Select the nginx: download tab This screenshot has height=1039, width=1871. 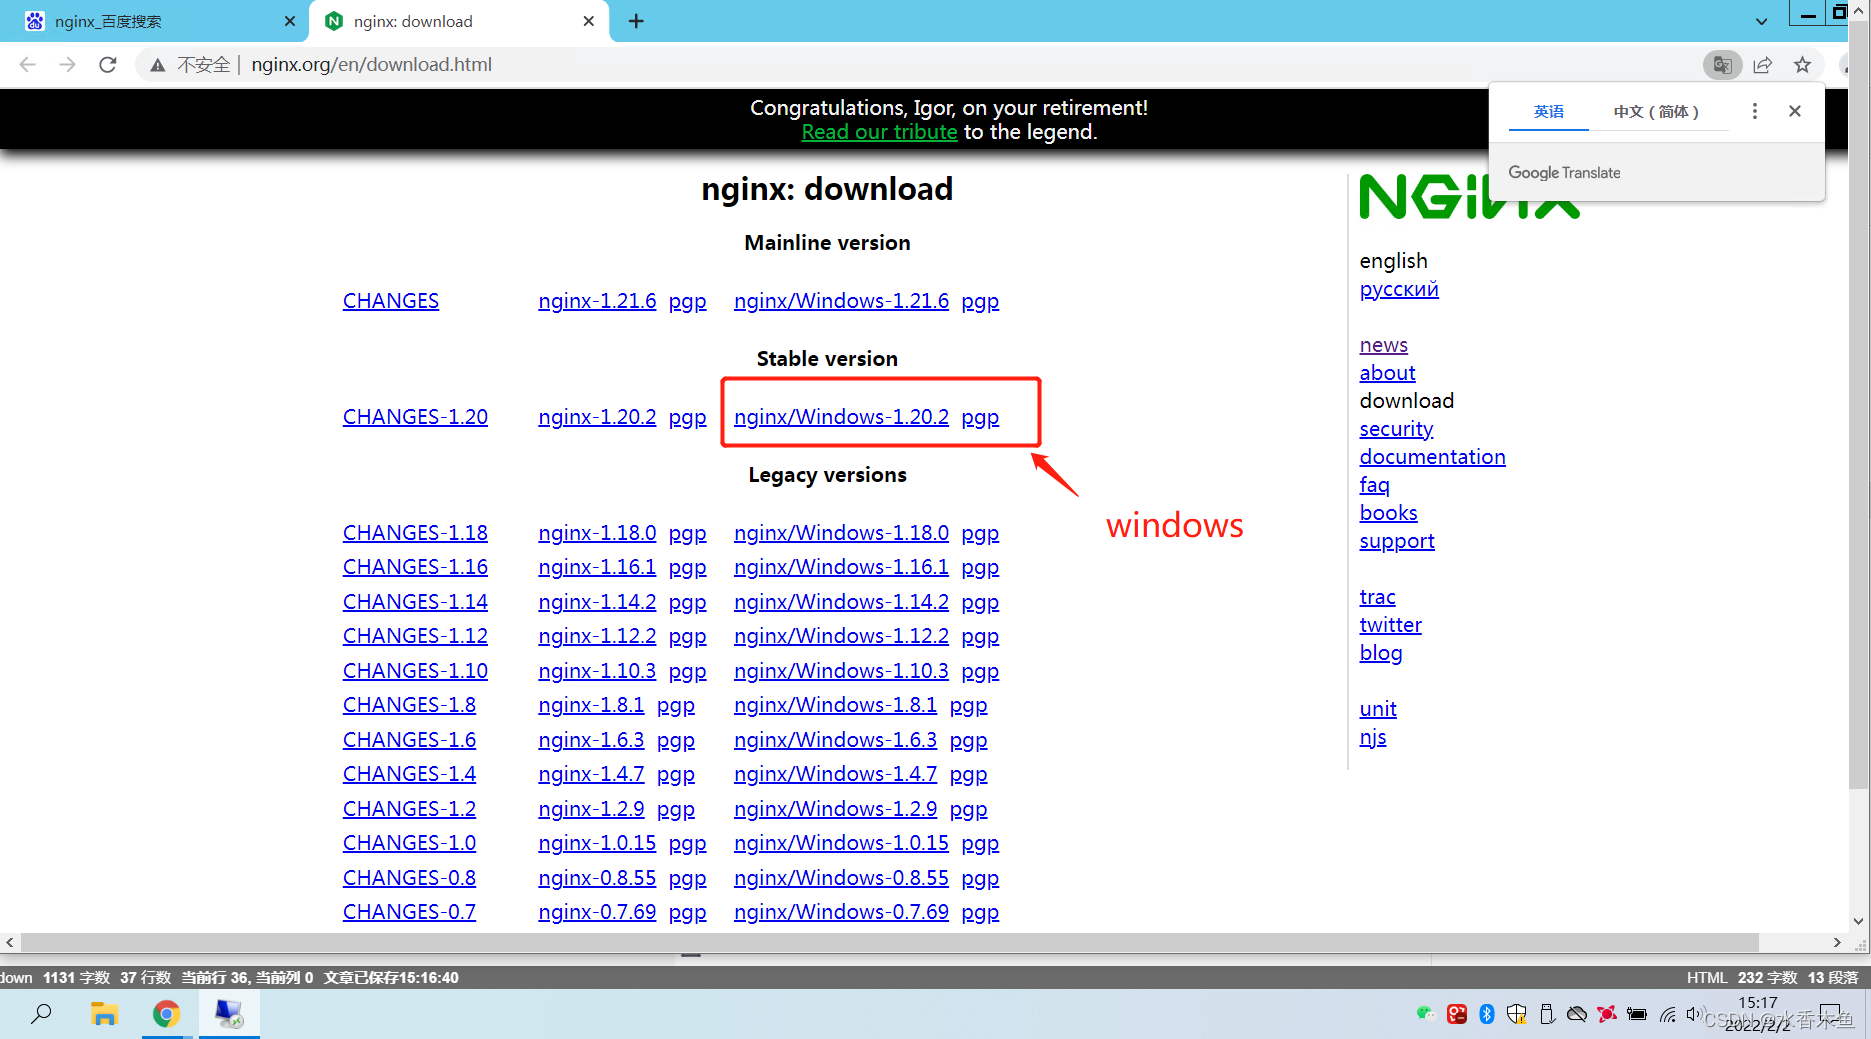pos(458,21)
